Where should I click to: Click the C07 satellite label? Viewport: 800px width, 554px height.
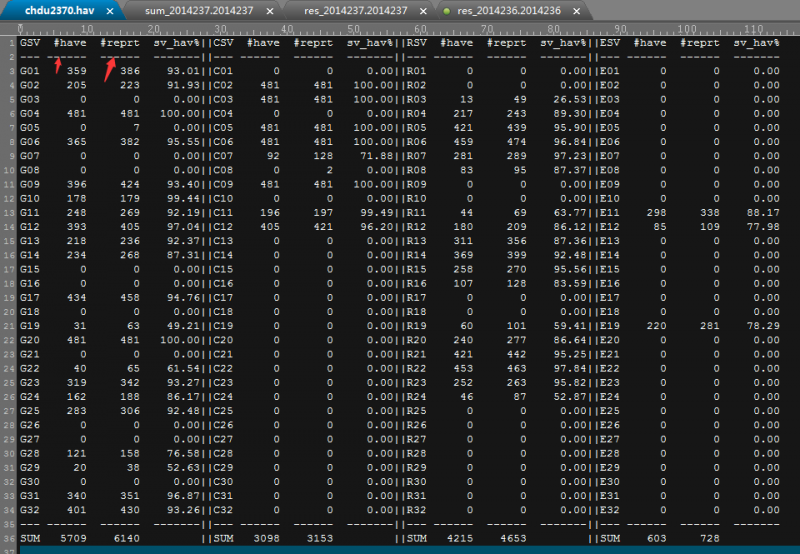point(223,156)
